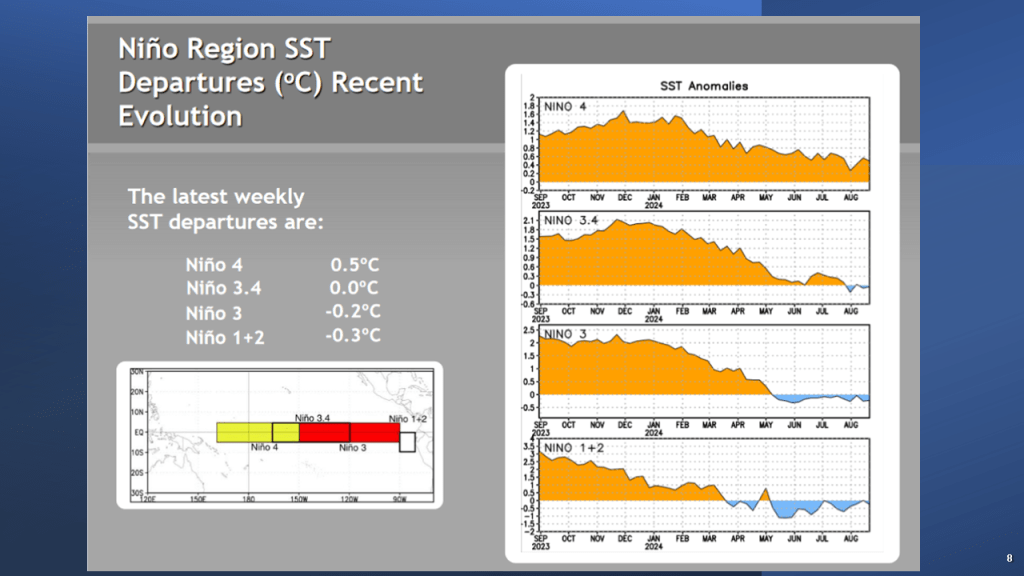
Task: Select the 'SST Anomalies' chart heading
Action: (x=703, y=85)
